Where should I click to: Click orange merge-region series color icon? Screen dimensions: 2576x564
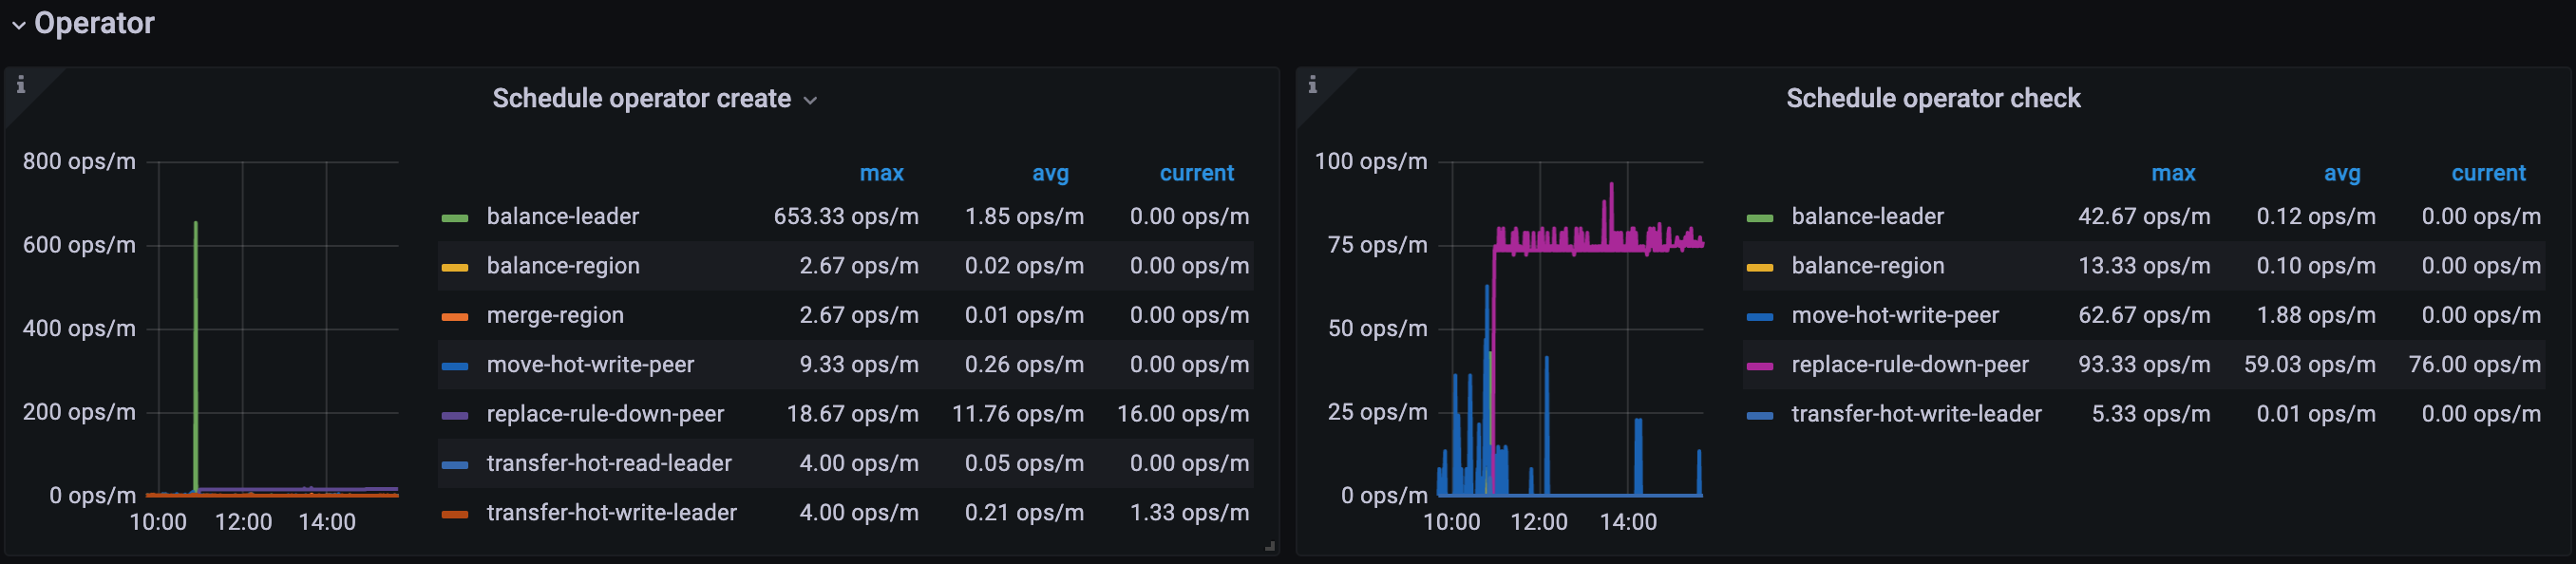(455, 316)
